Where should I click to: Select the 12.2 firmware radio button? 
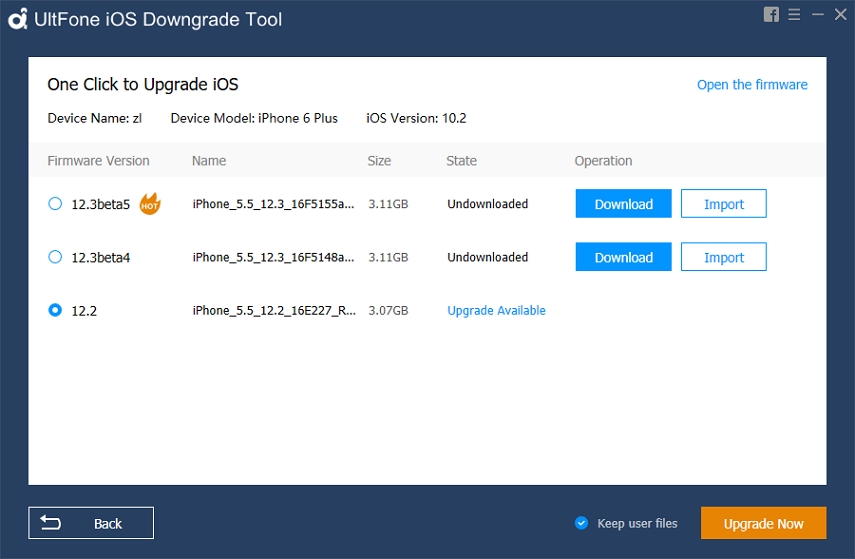tap(55, 310)
